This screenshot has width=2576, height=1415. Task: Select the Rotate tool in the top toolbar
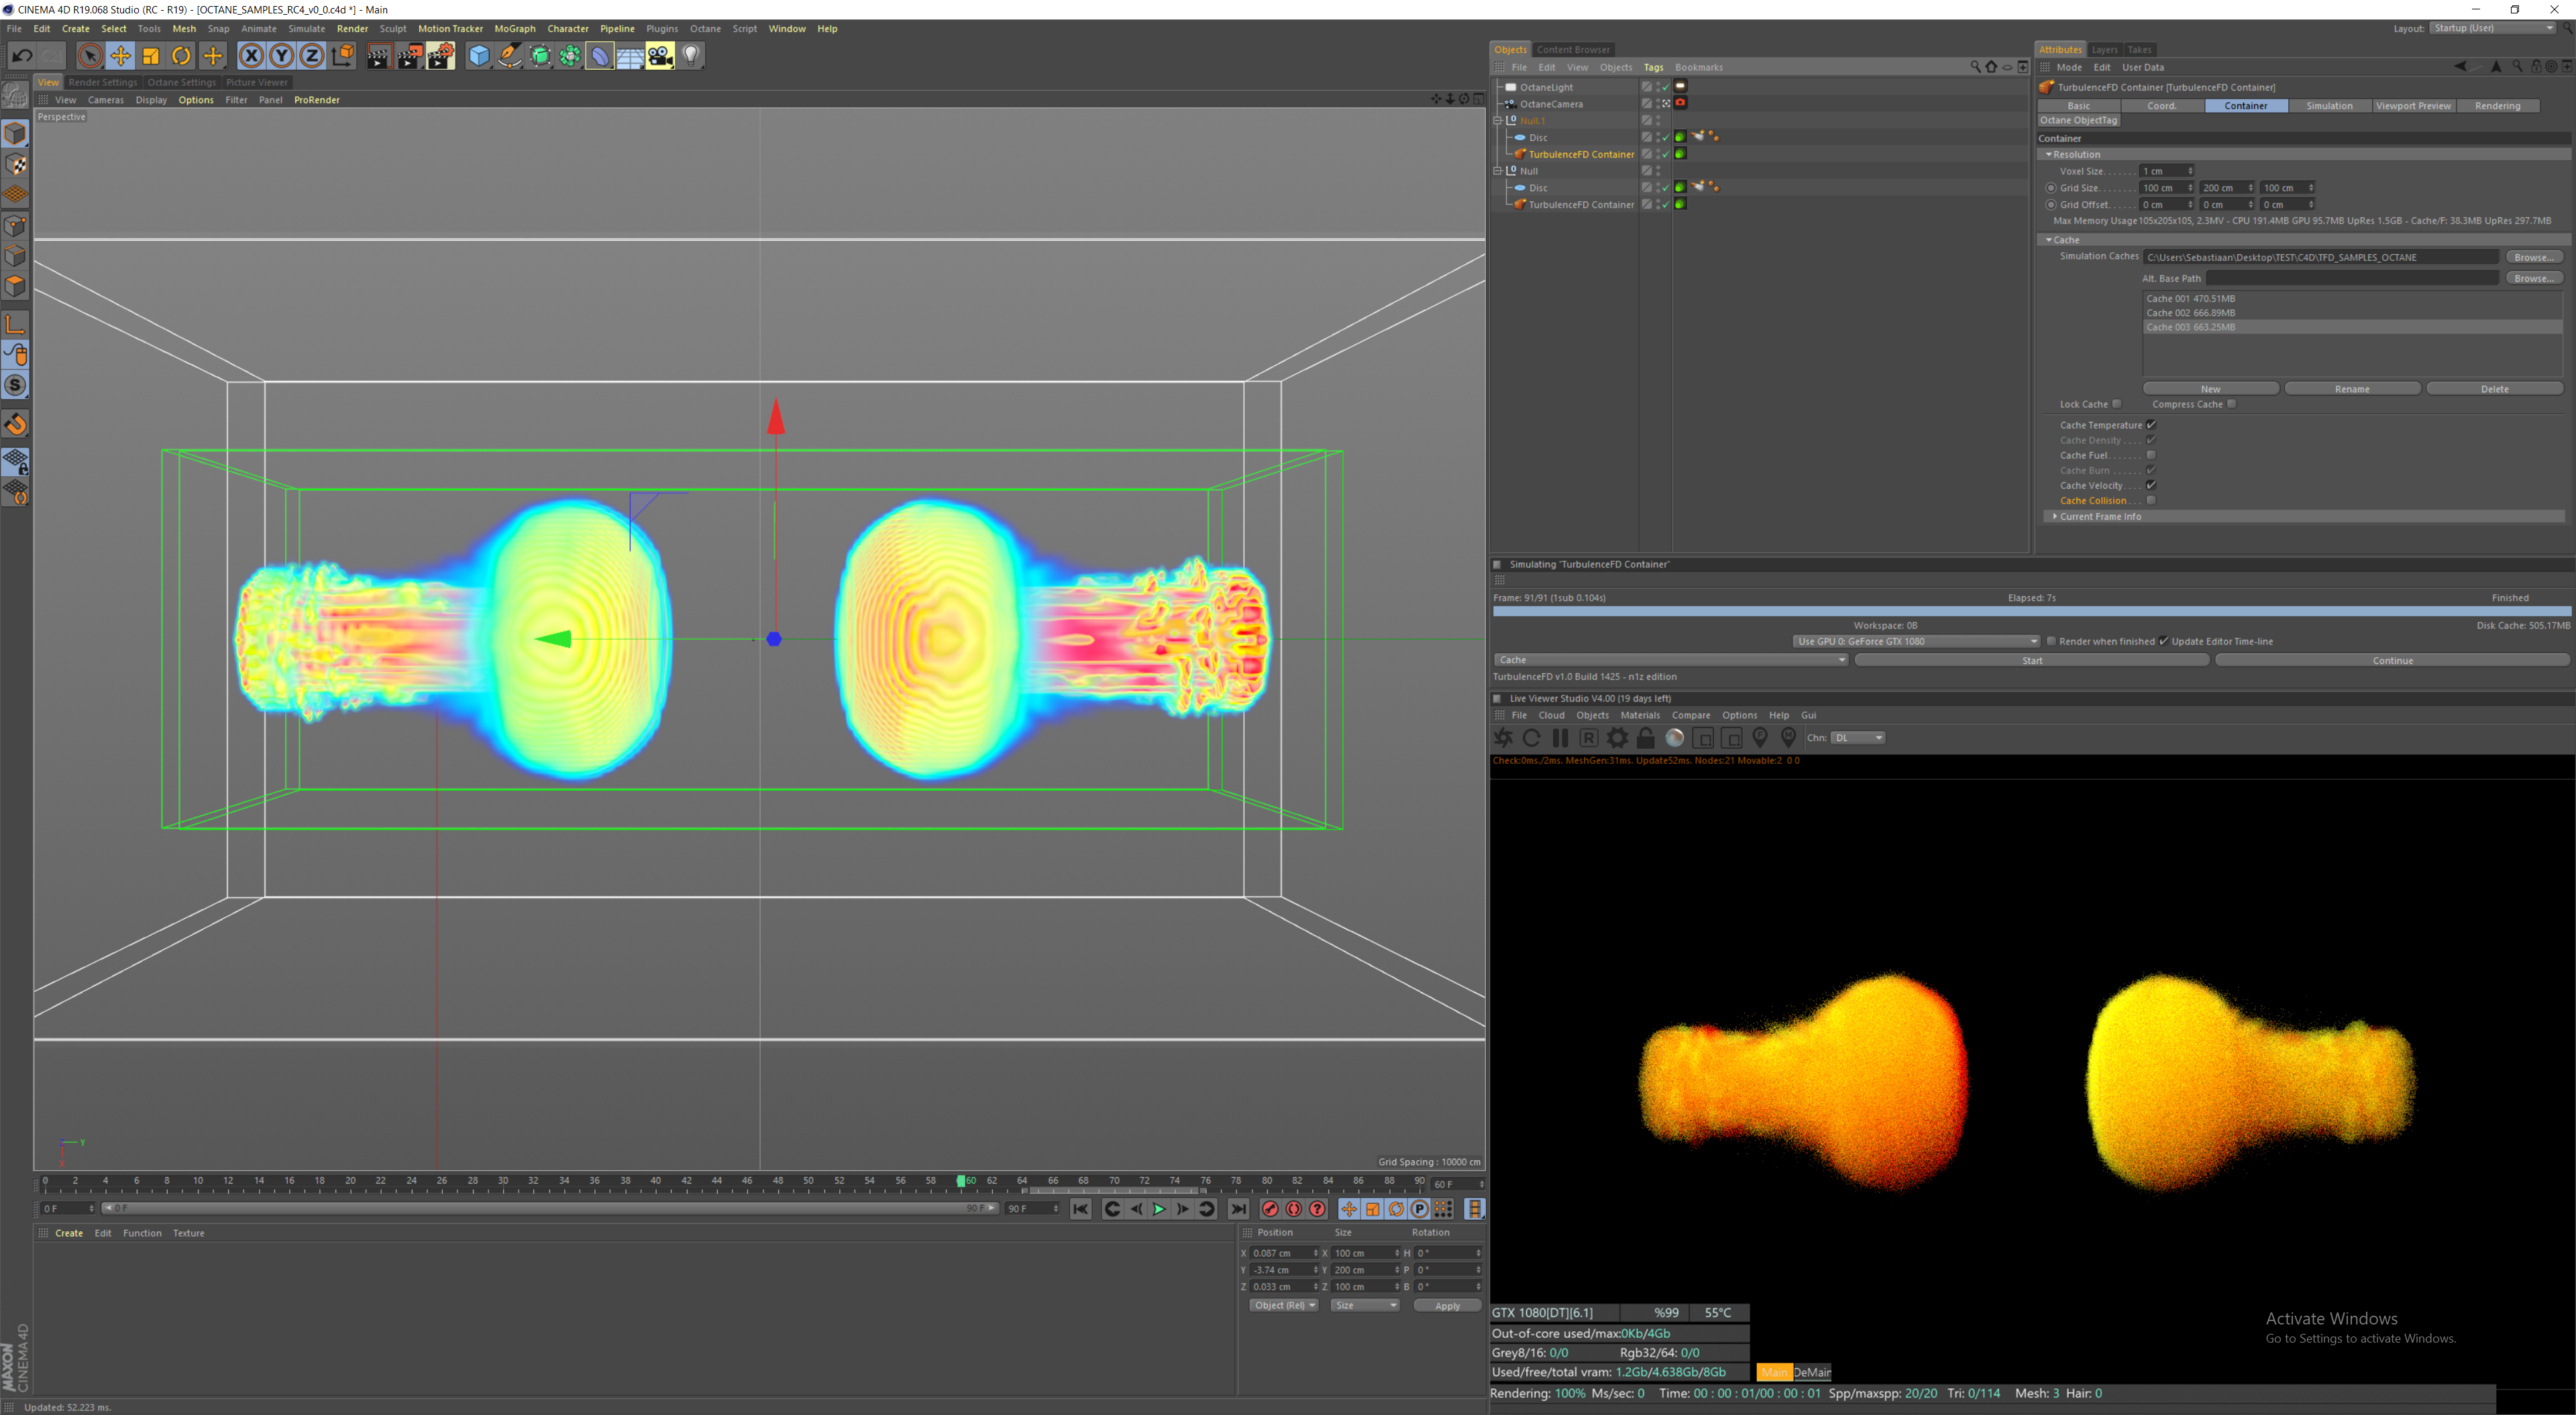(181, 56)
